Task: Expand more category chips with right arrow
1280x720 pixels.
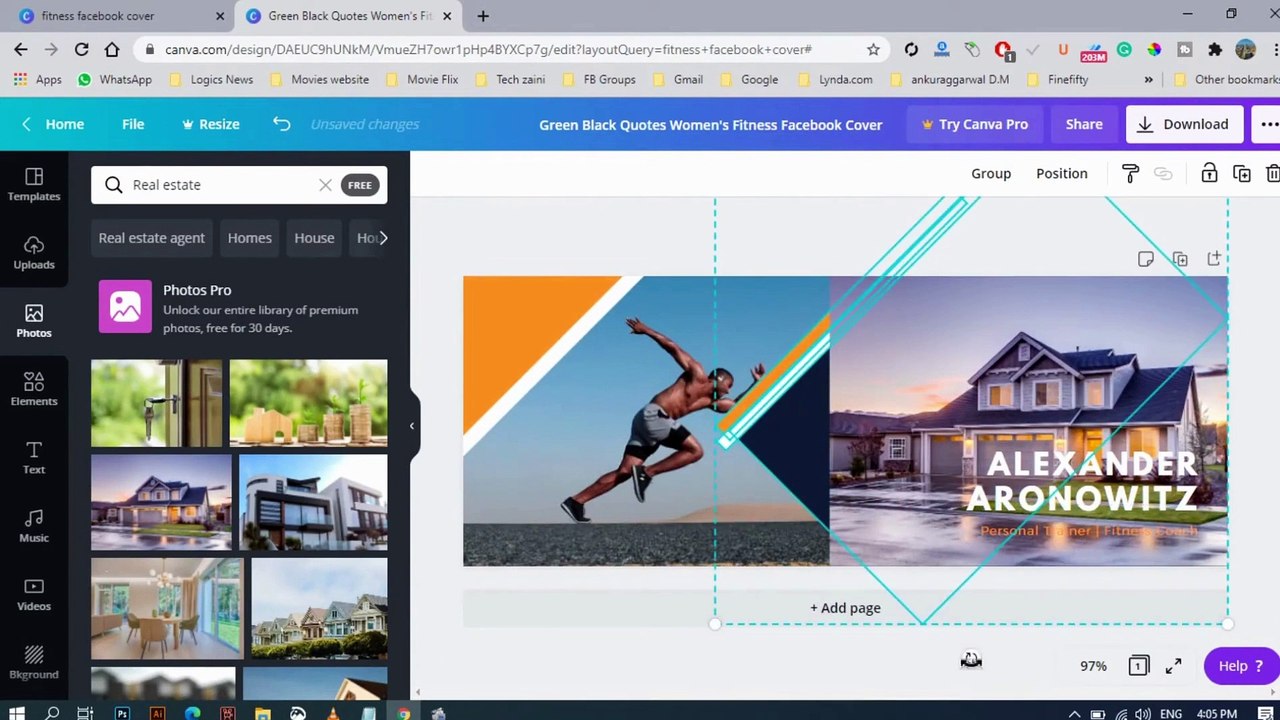Action: tap(383, 238)
